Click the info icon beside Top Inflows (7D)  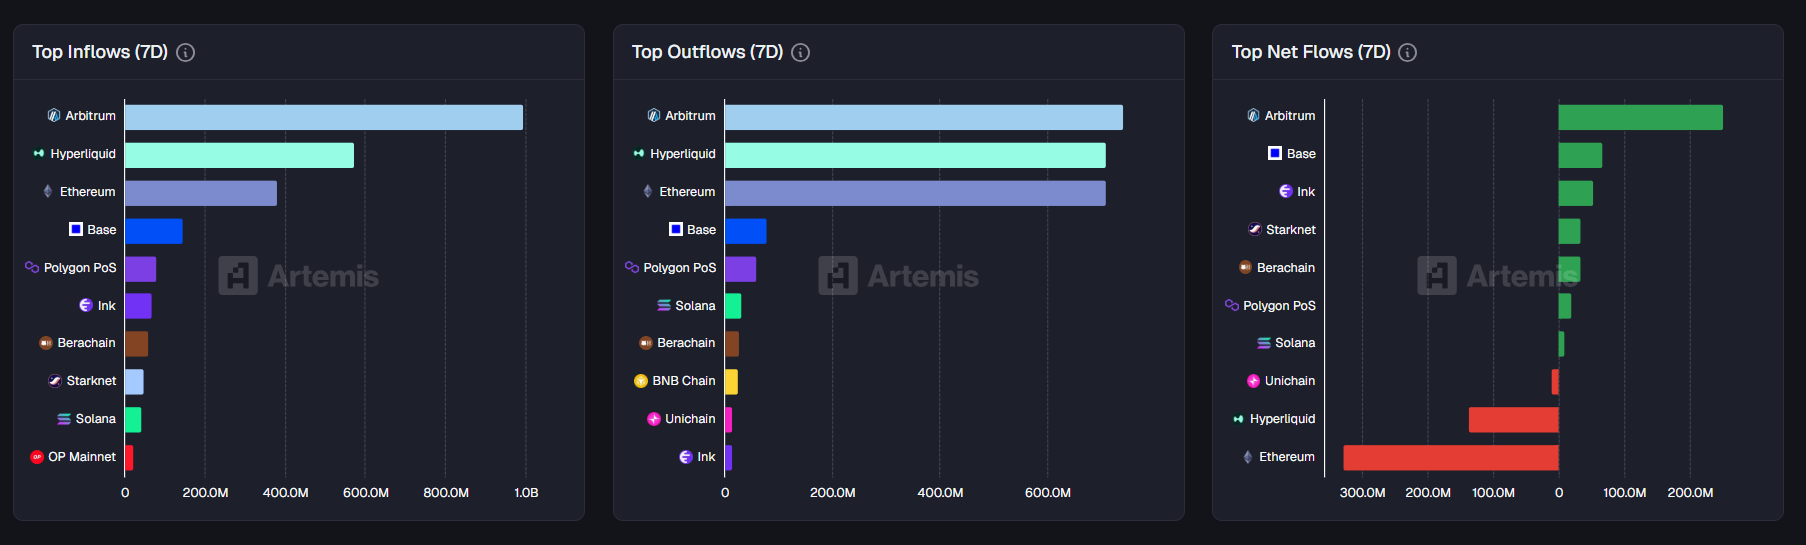185,53
